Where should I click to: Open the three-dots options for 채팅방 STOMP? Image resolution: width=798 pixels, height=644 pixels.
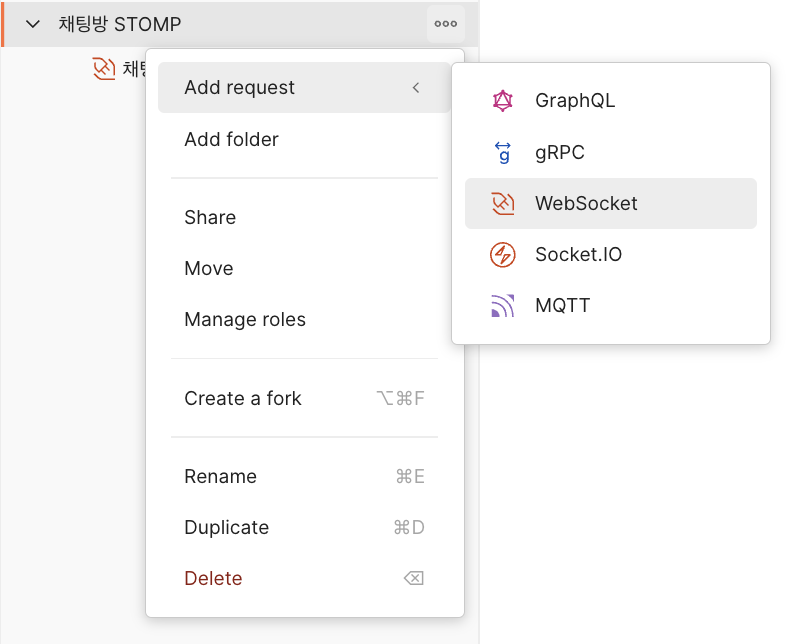(x=445, y=24)
